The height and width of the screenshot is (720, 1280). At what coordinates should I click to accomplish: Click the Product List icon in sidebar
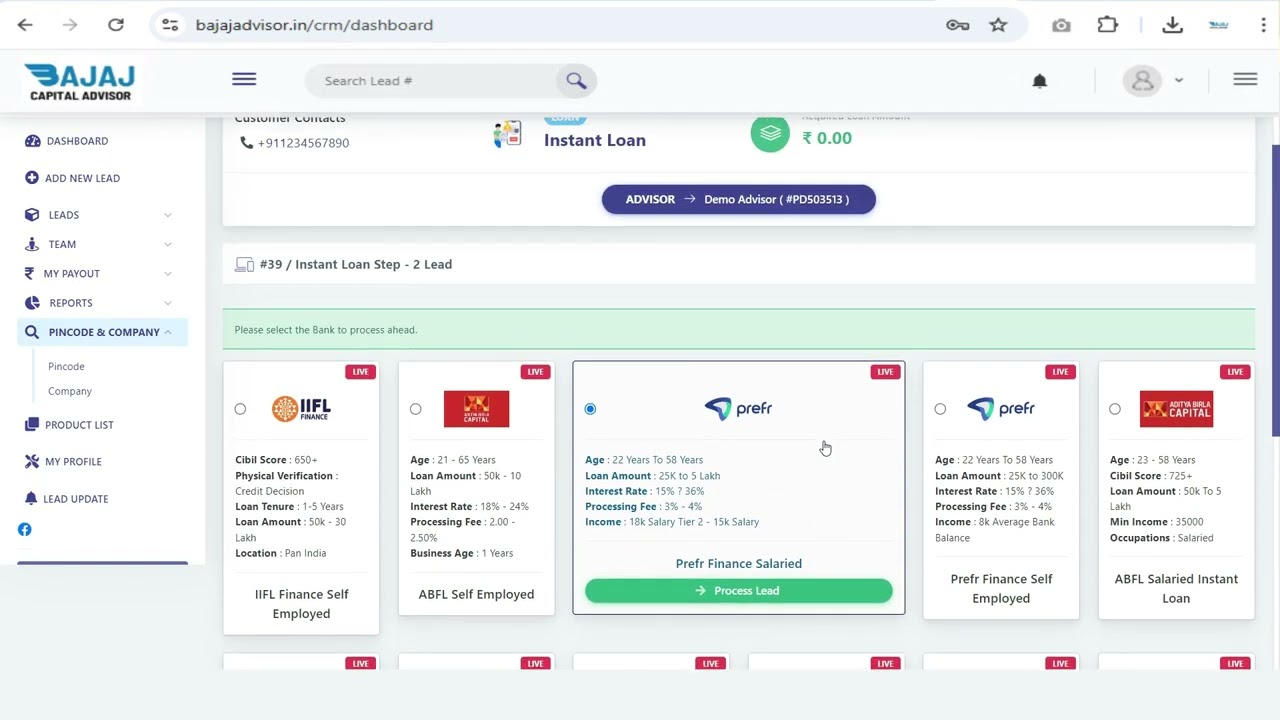pos(32,425)
